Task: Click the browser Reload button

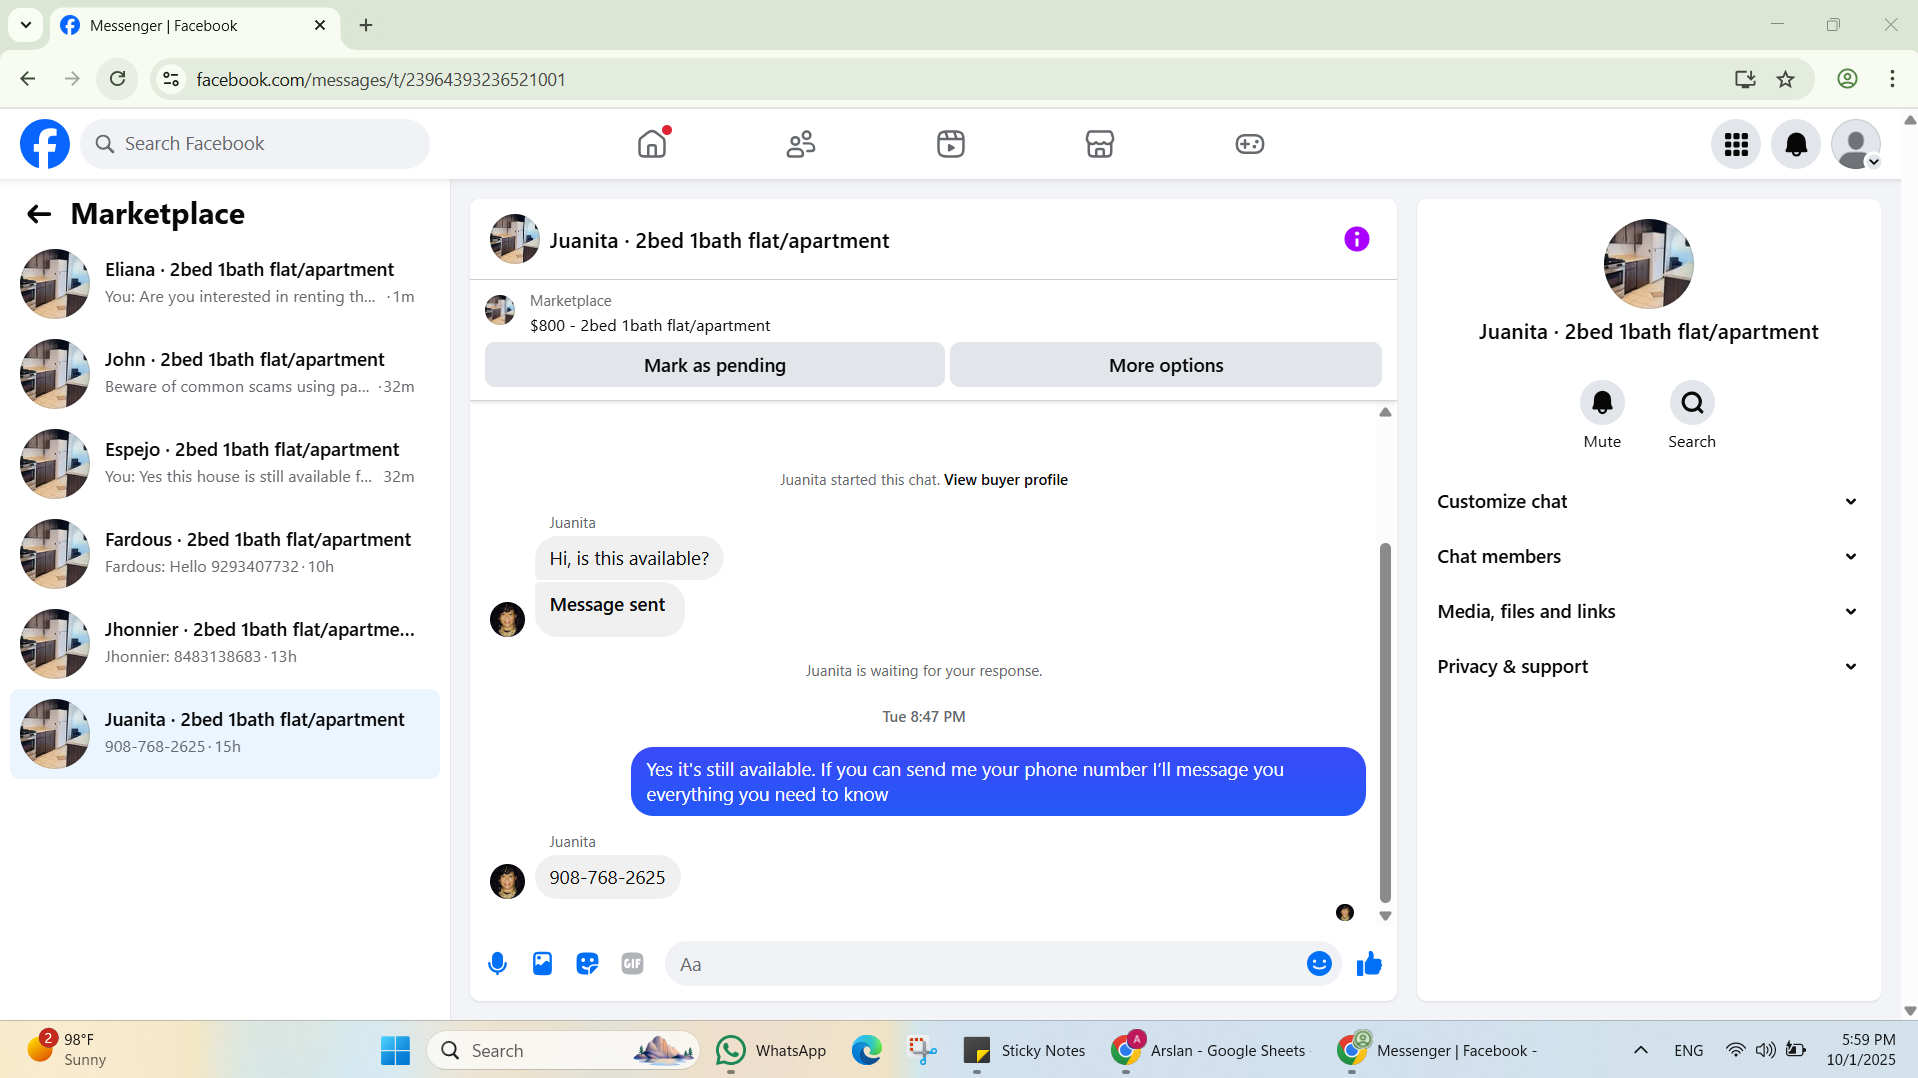Action: [x=118, y=79]
